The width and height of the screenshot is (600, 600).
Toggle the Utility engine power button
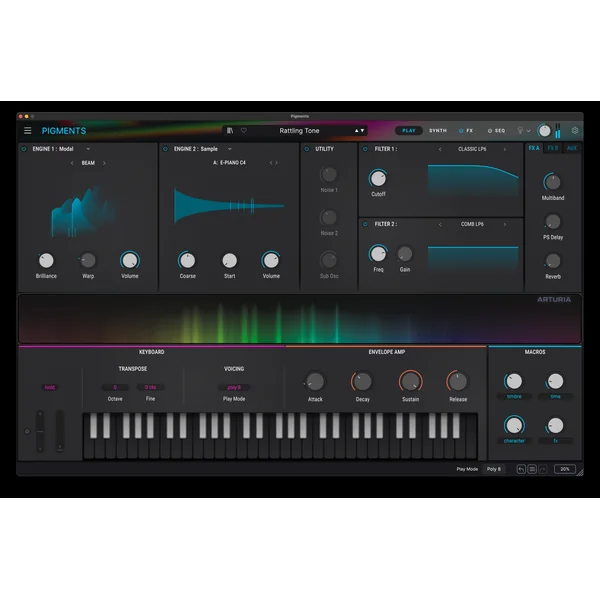(x=307, y=149)
